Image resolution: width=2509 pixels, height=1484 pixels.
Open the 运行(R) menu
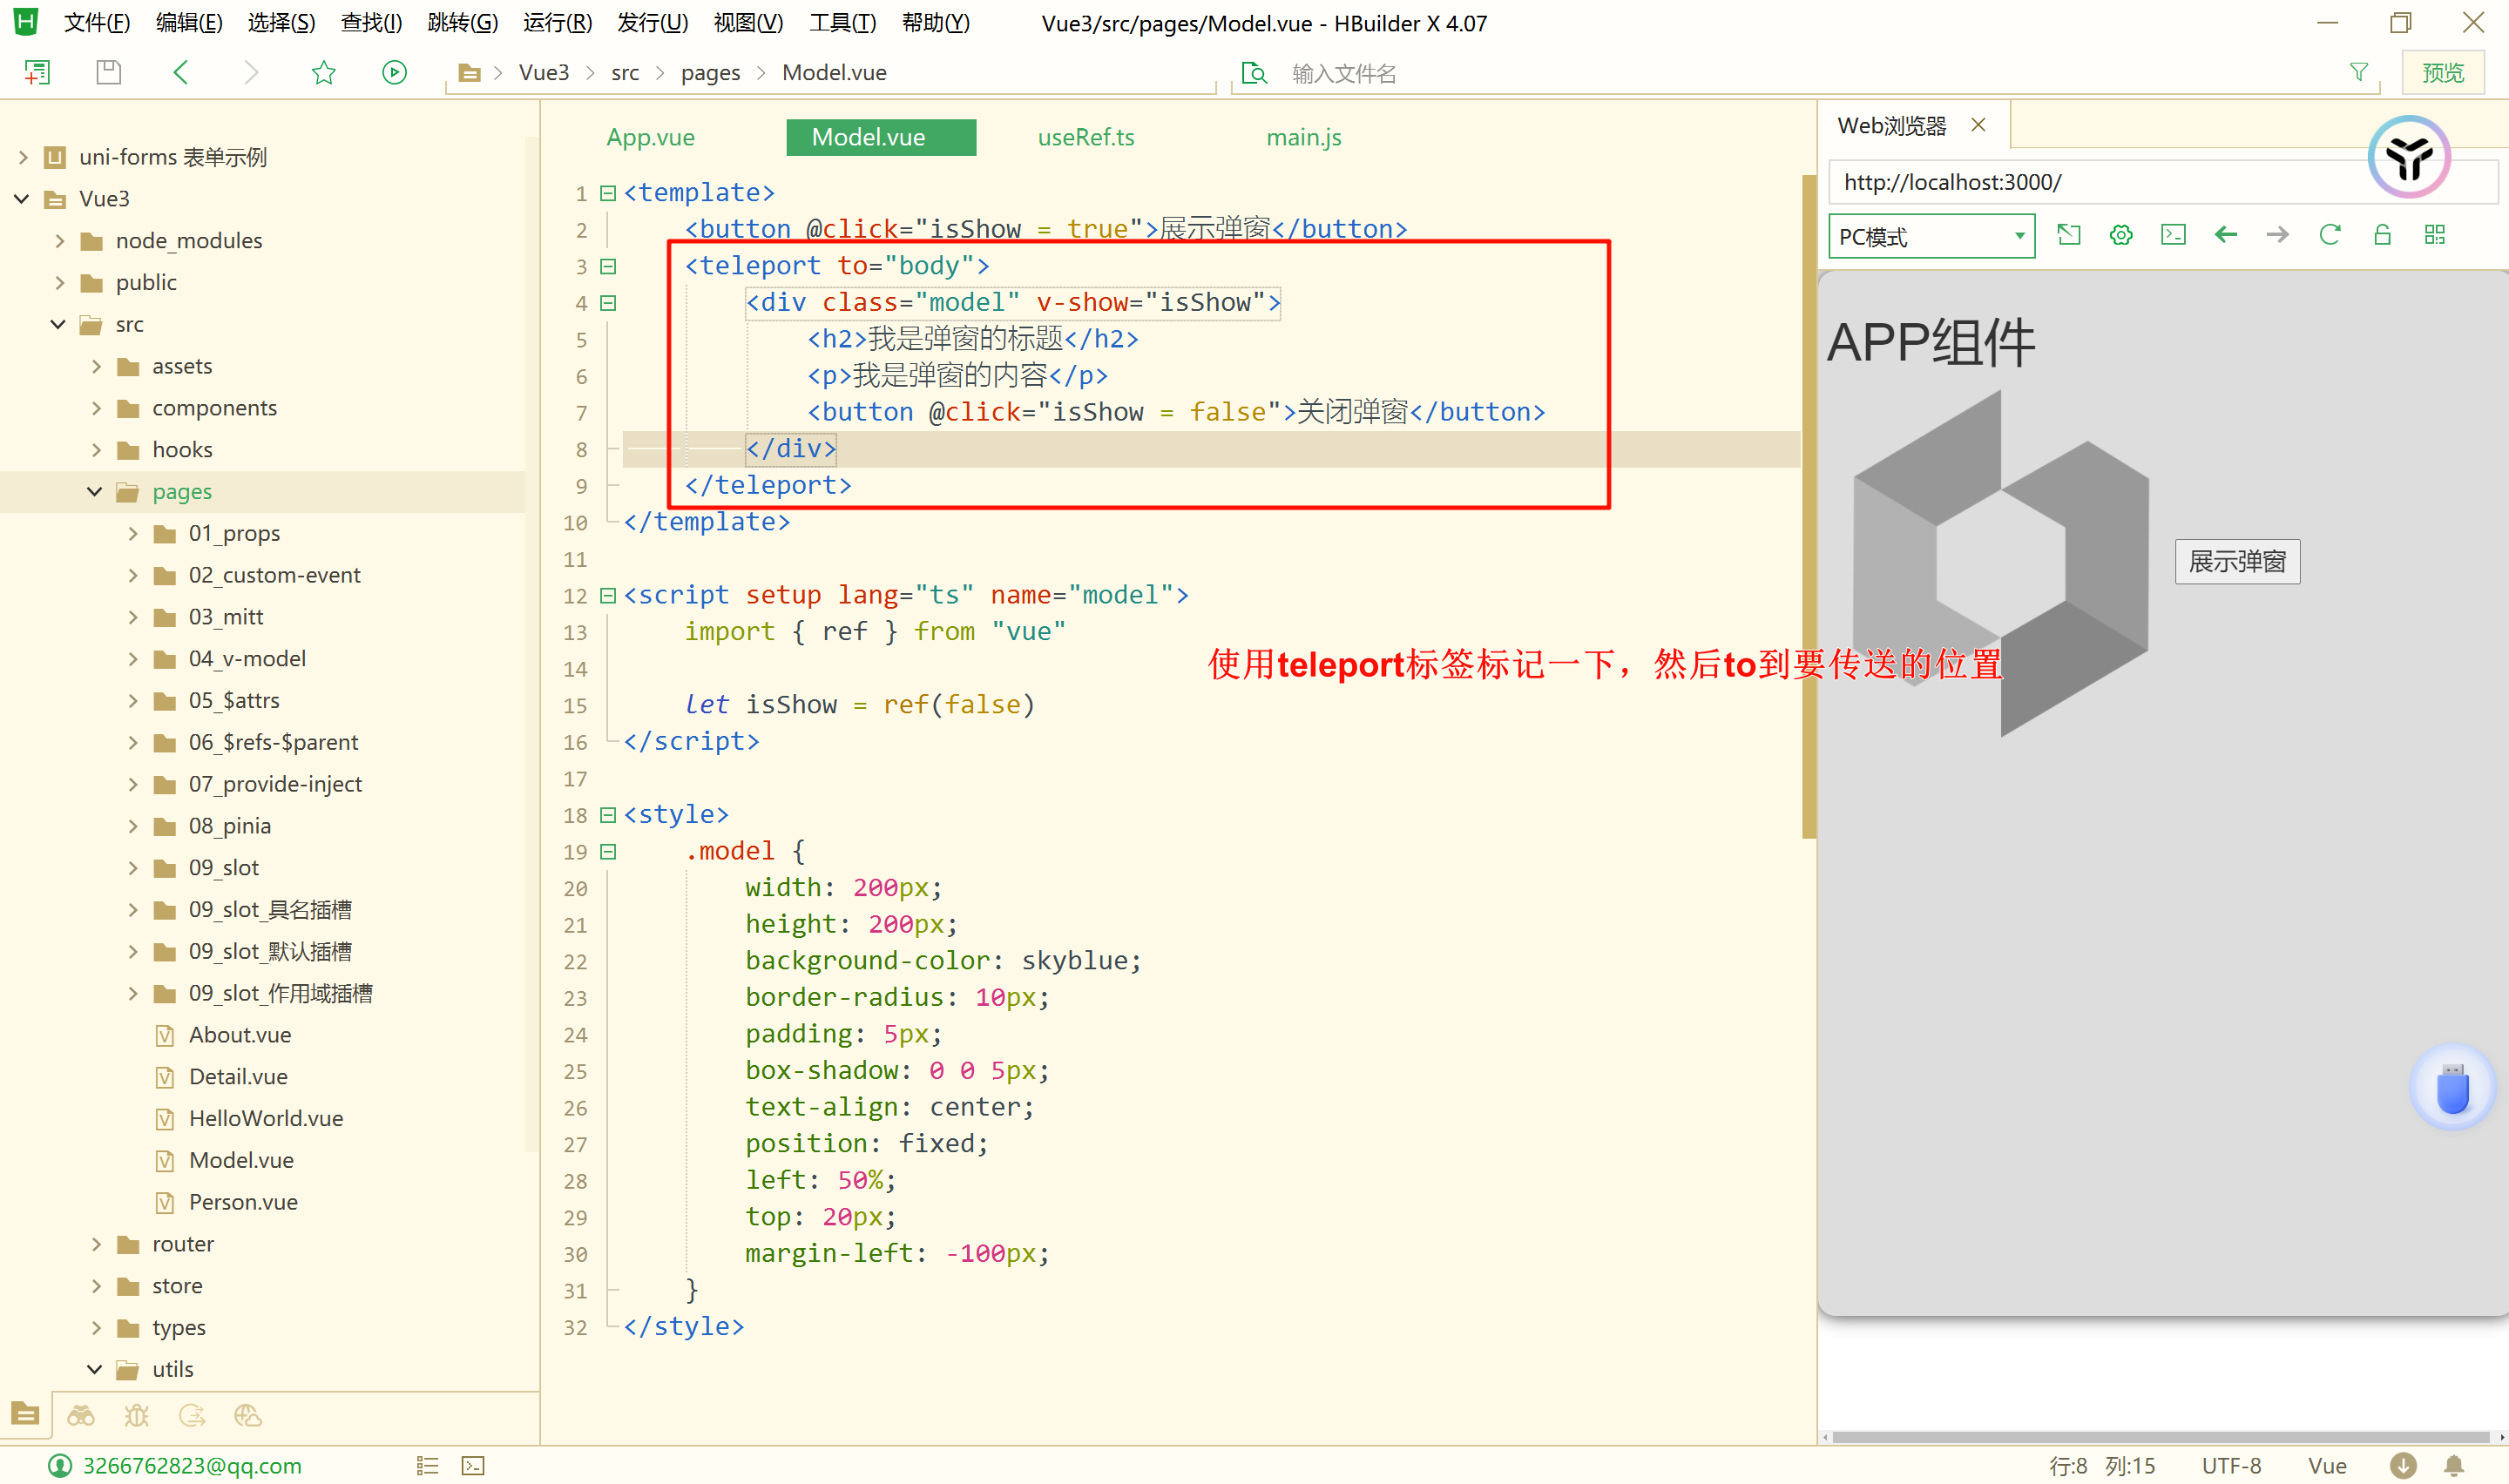tap(557, 22)
